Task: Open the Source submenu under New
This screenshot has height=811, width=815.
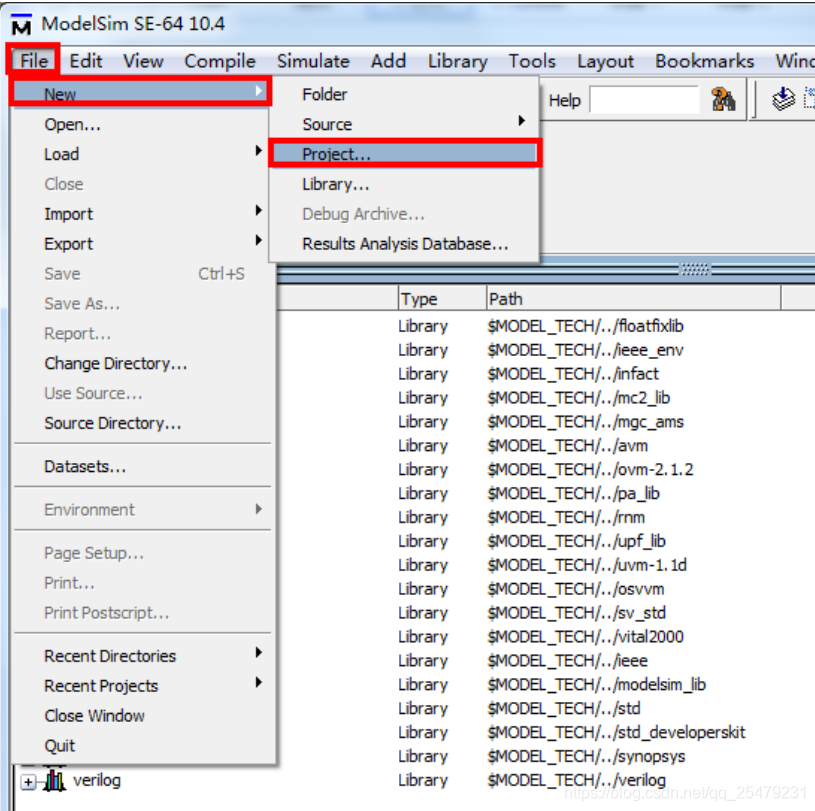Action: tap(330, 122)
